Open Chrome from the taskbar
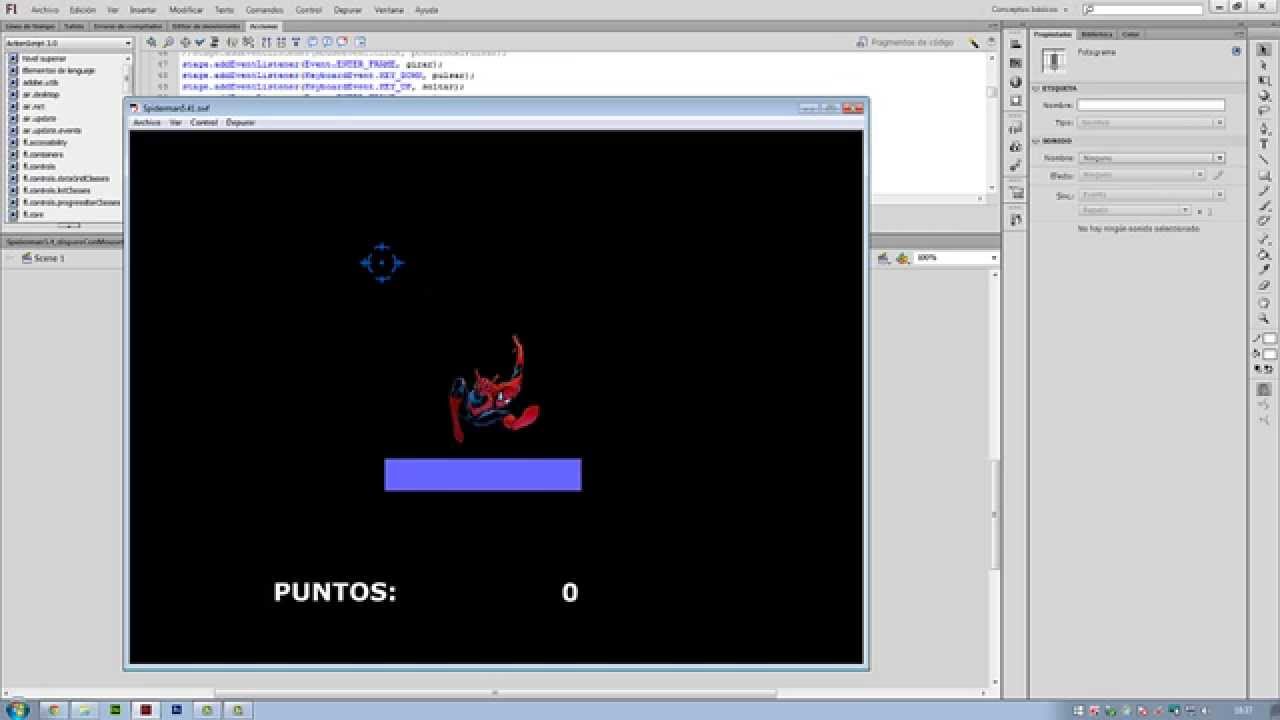 [x=54, y=710]
